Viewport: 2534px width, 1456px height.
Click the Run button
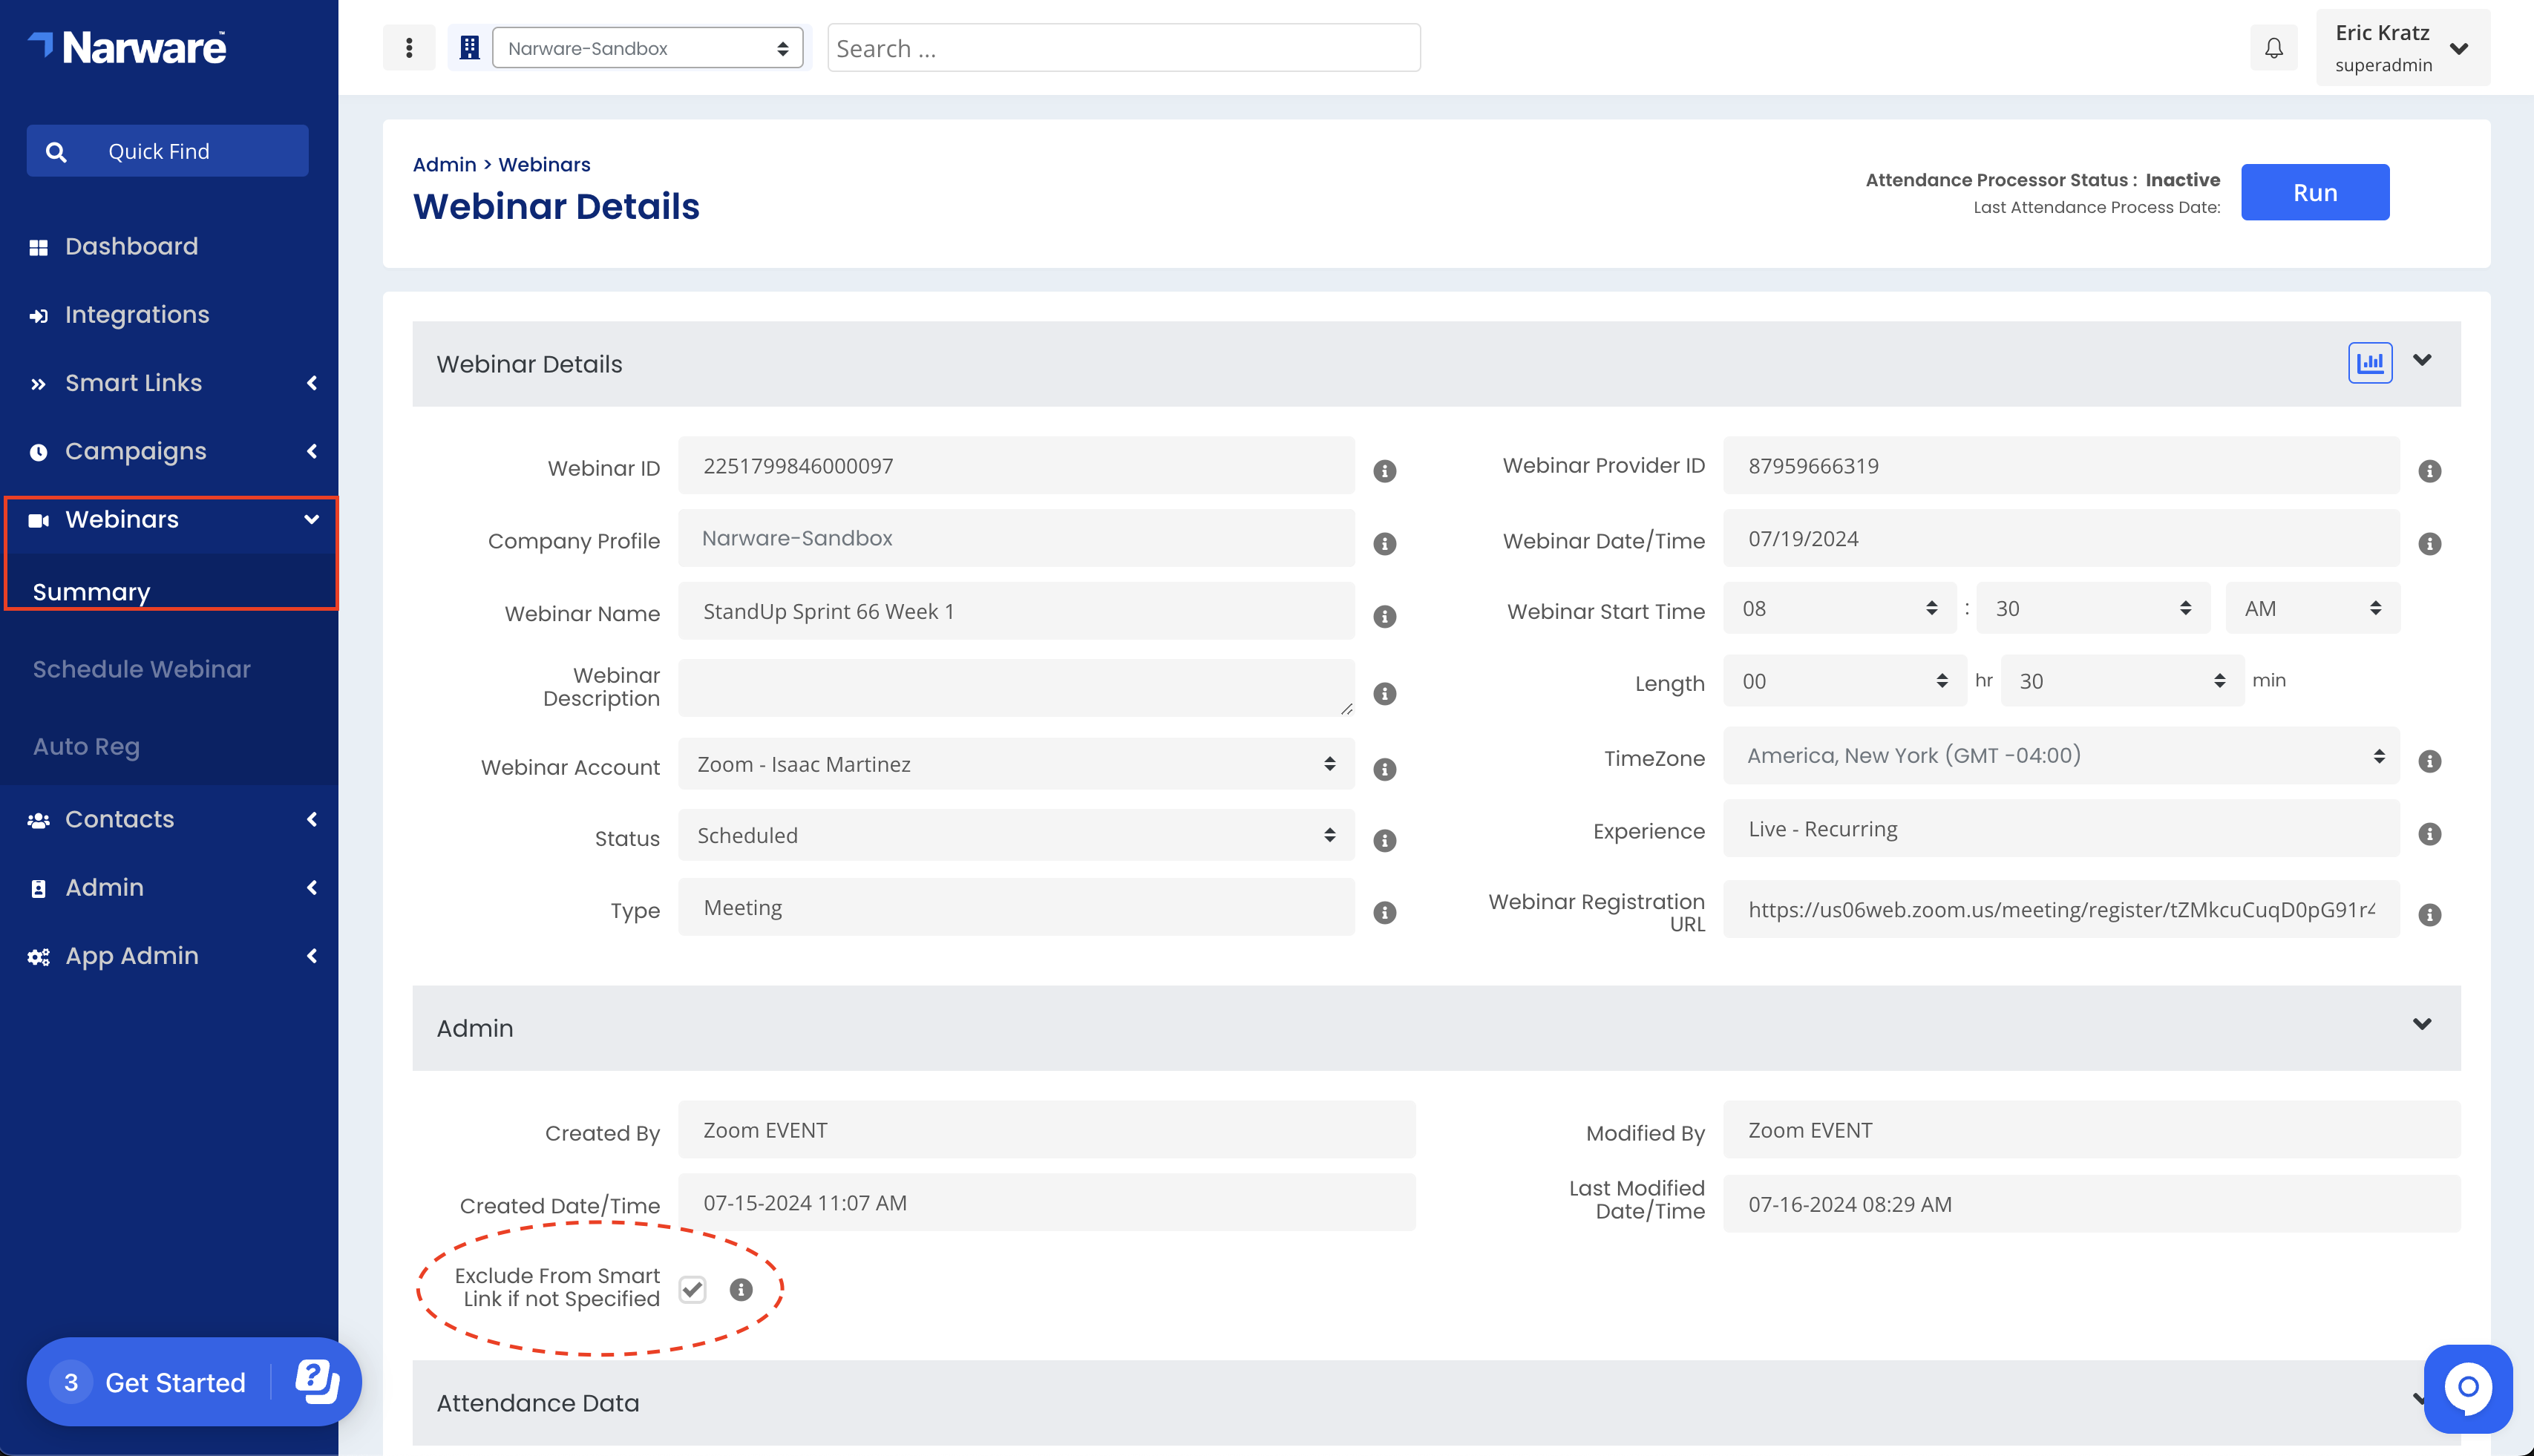[x=2314, y=192]
